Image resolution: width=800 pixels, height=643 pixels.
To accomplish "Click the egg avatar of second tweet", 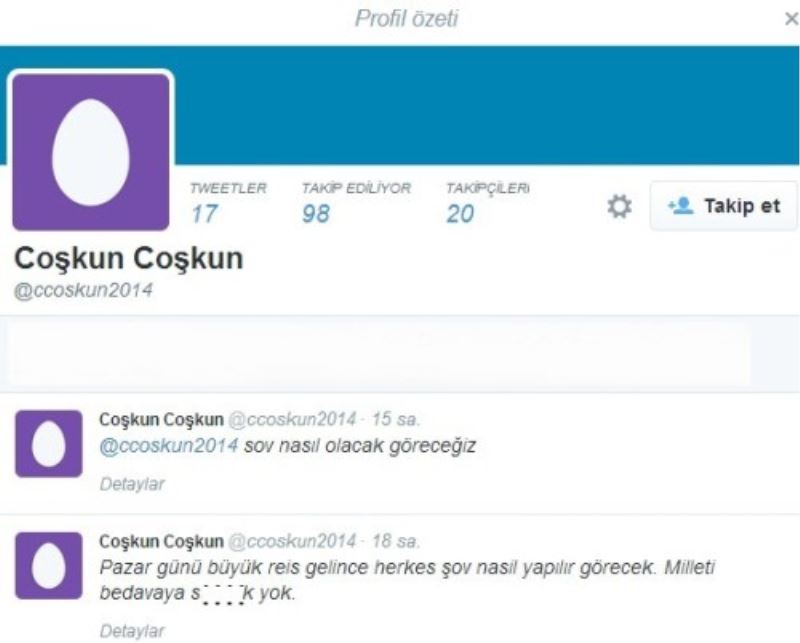I will (x=48, y=565).
